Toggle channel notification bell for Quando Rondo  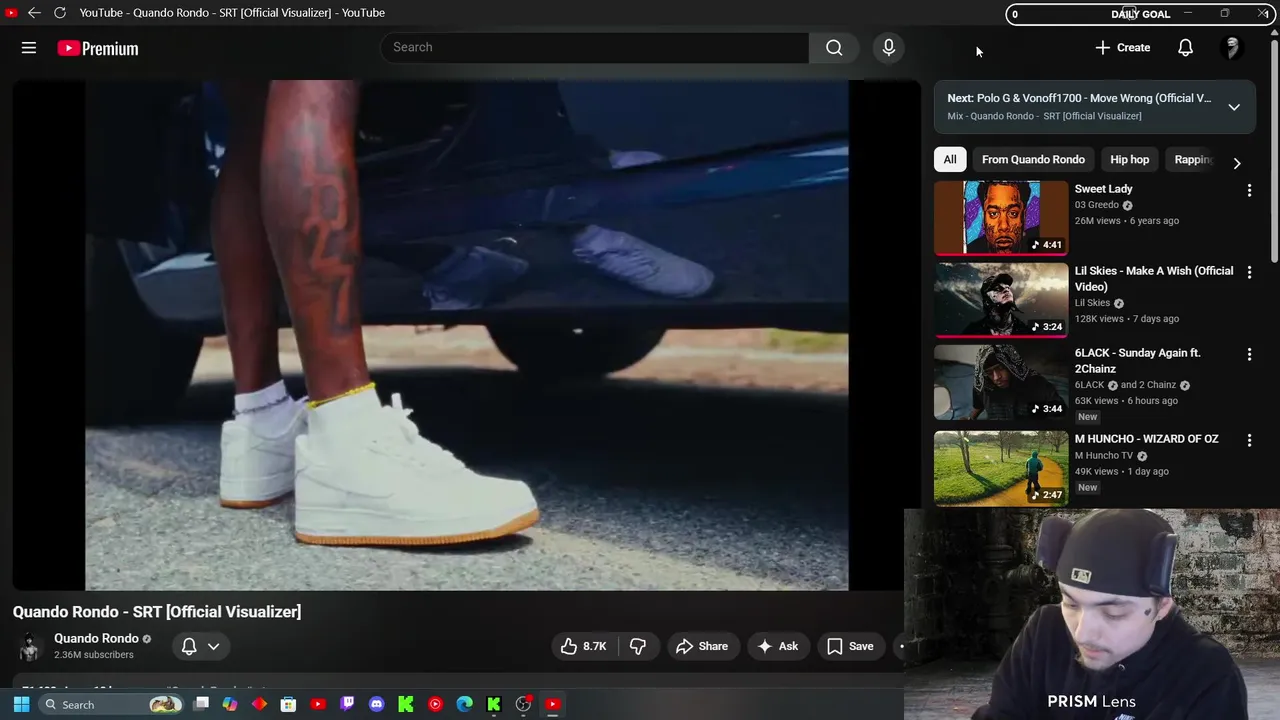[189, 647]
